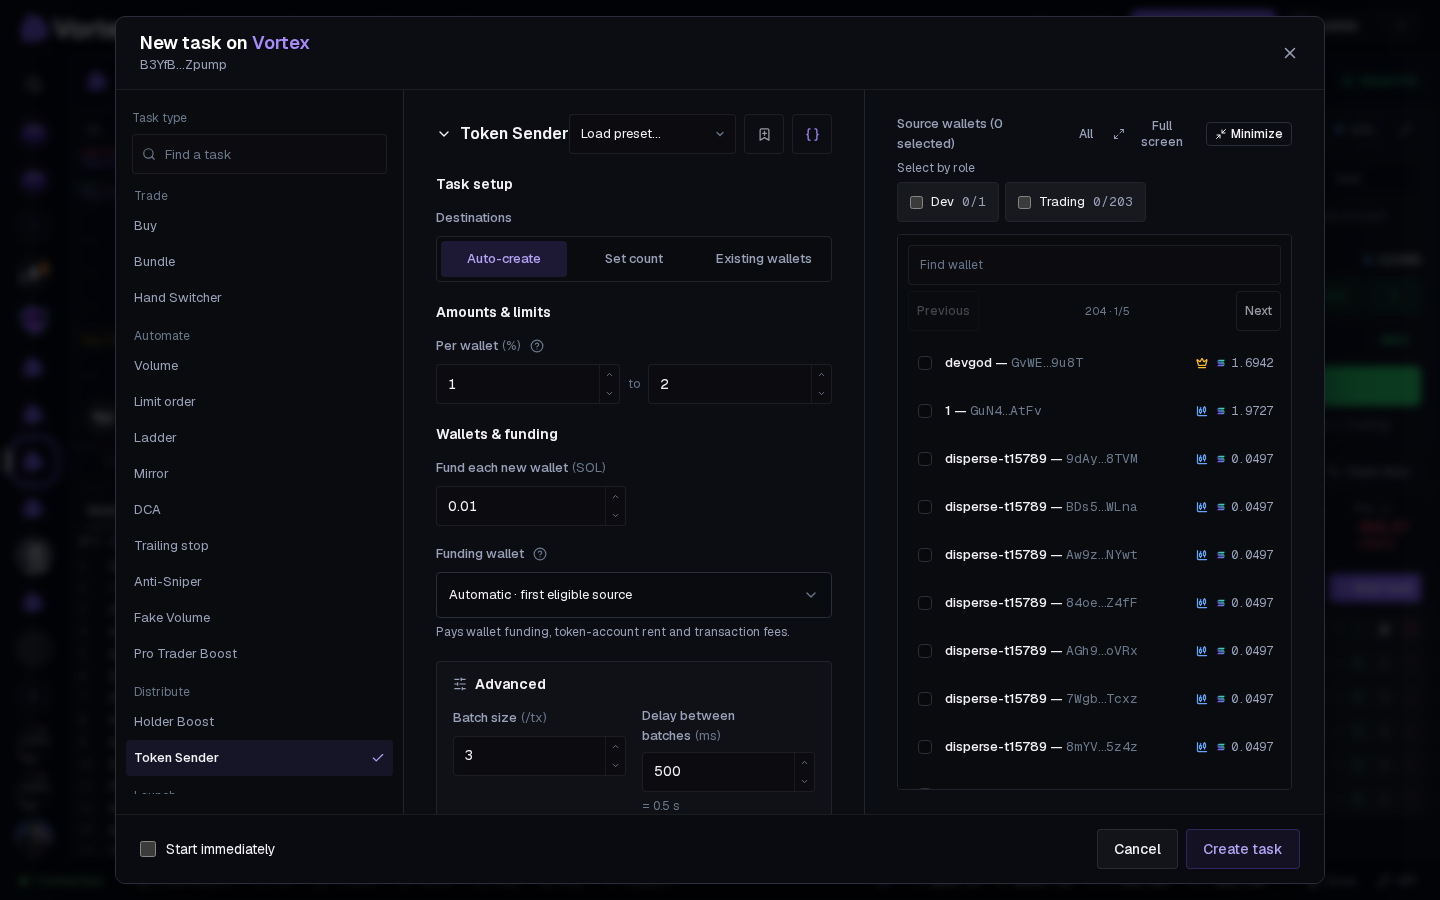This screenshot has width=1440, height=900.
Task: Select Fake Volume task type
Action: click(259, 618)
